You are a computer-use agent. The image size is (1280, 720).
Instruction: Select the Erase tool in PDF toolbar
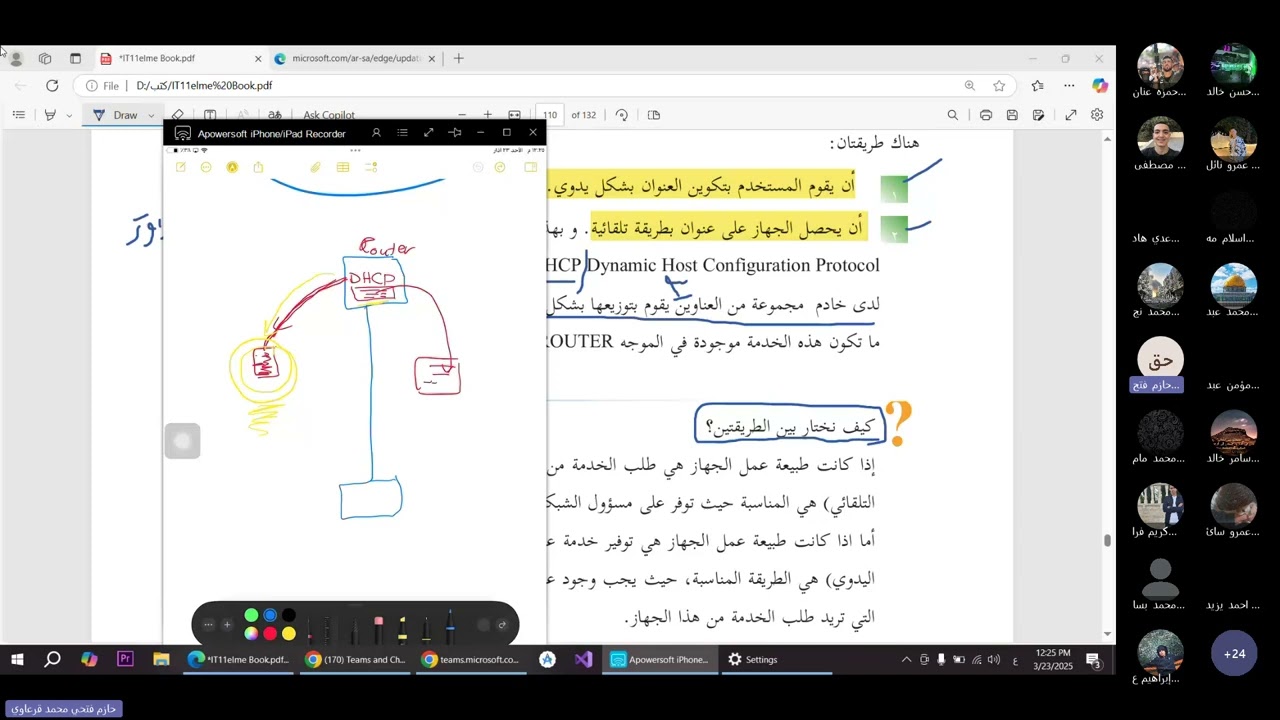tap(177, 115)
